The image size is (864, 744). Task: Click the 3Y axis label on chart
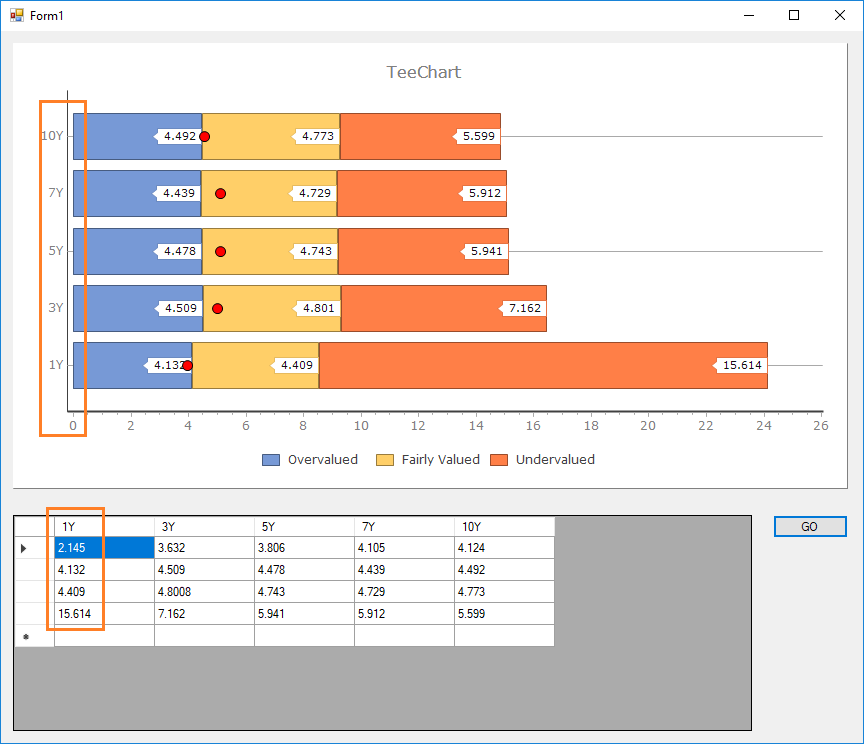point(56,308)
